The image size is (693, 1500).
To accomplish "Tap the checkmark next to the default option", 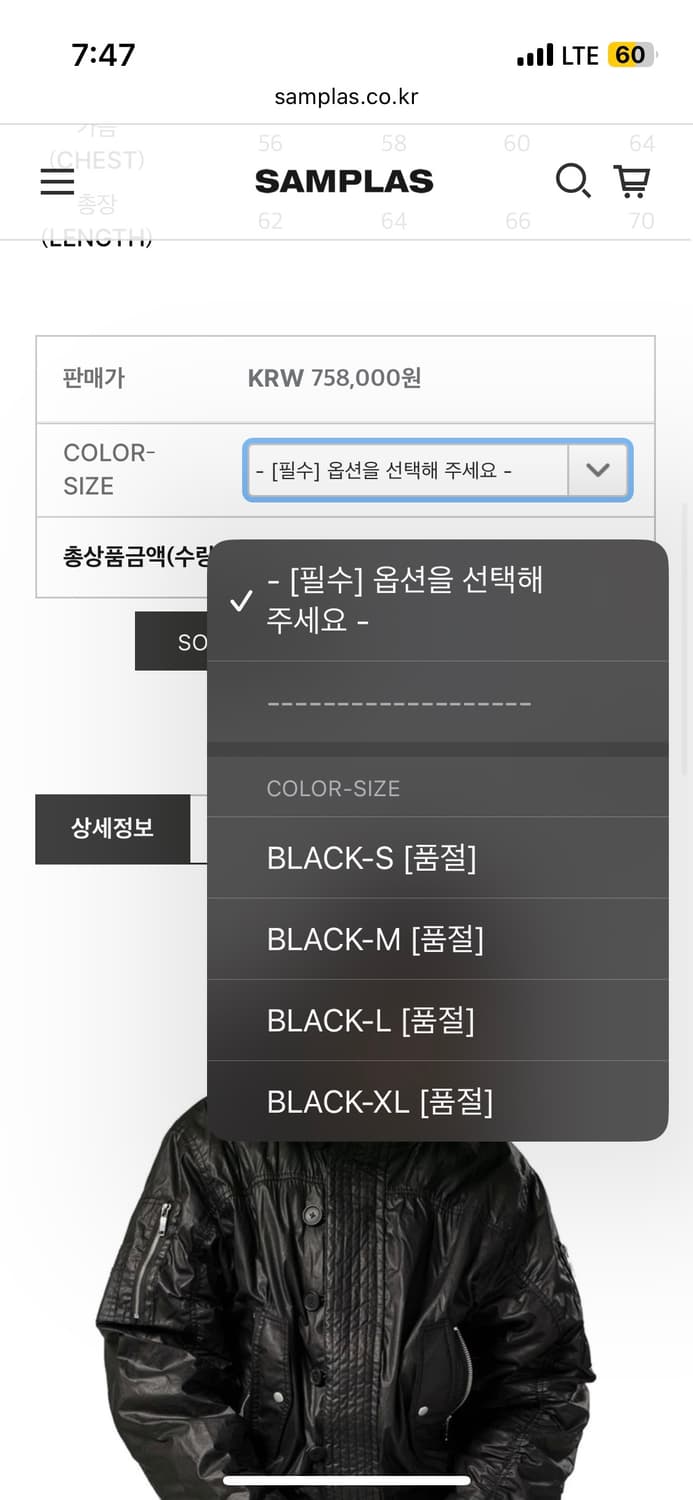I will (x=240, y=601).
